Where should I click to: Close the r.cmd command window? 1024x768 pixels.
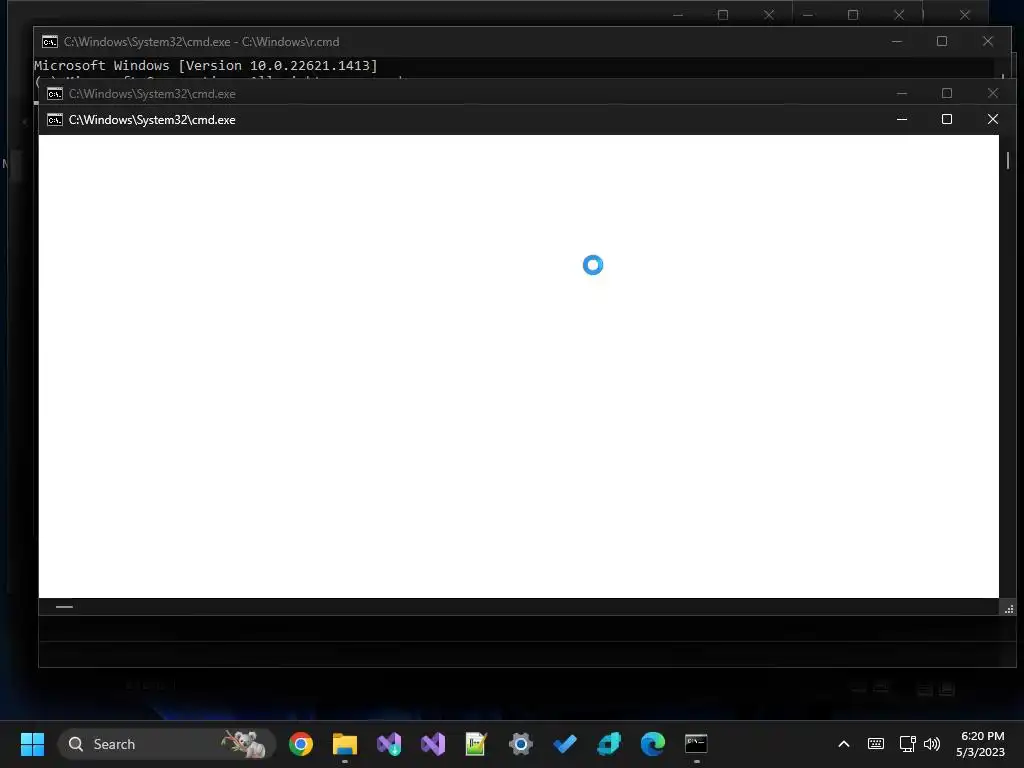987,41
